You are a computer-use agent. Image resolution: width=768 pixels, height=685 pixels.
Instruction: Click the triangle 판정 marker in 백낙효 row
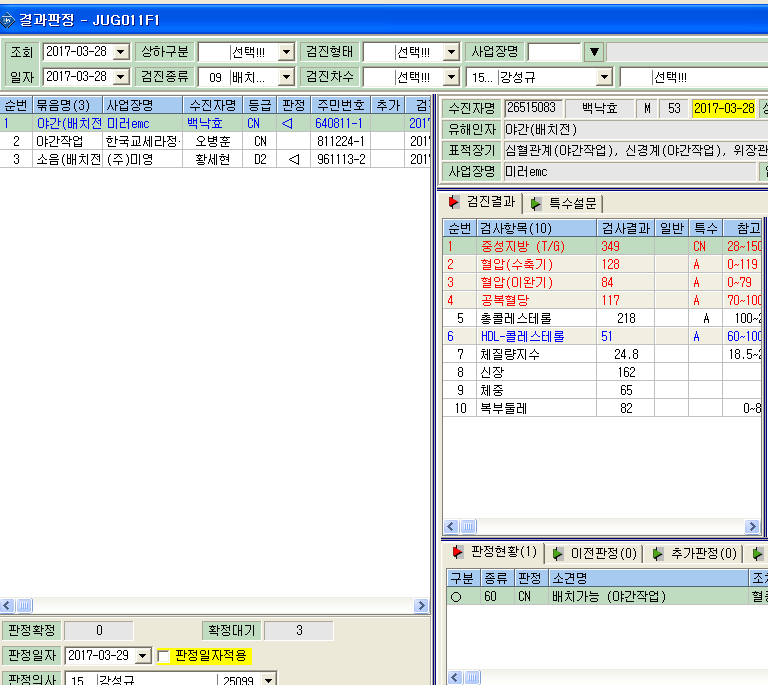[288, 123]
